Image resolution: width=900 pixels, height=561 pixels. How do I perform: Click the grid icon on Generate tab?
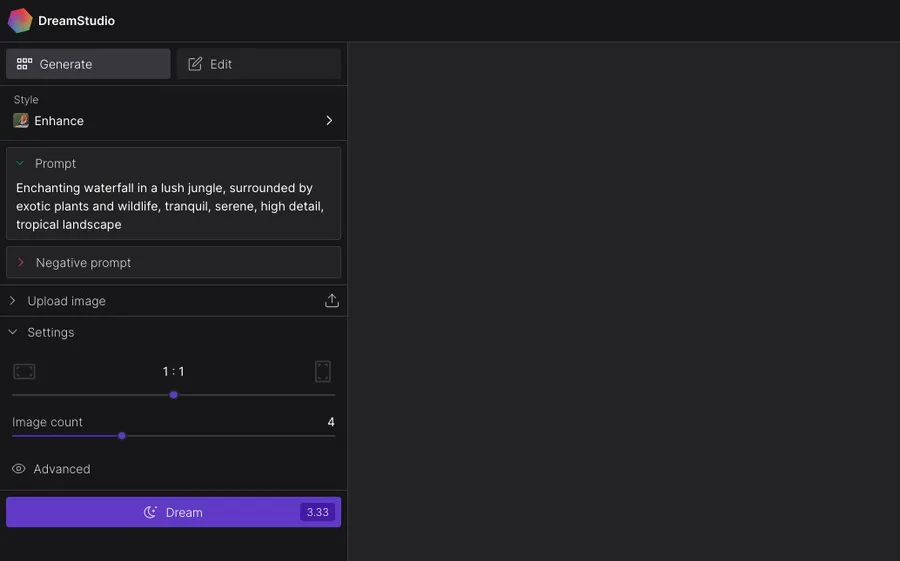point(25,64)
